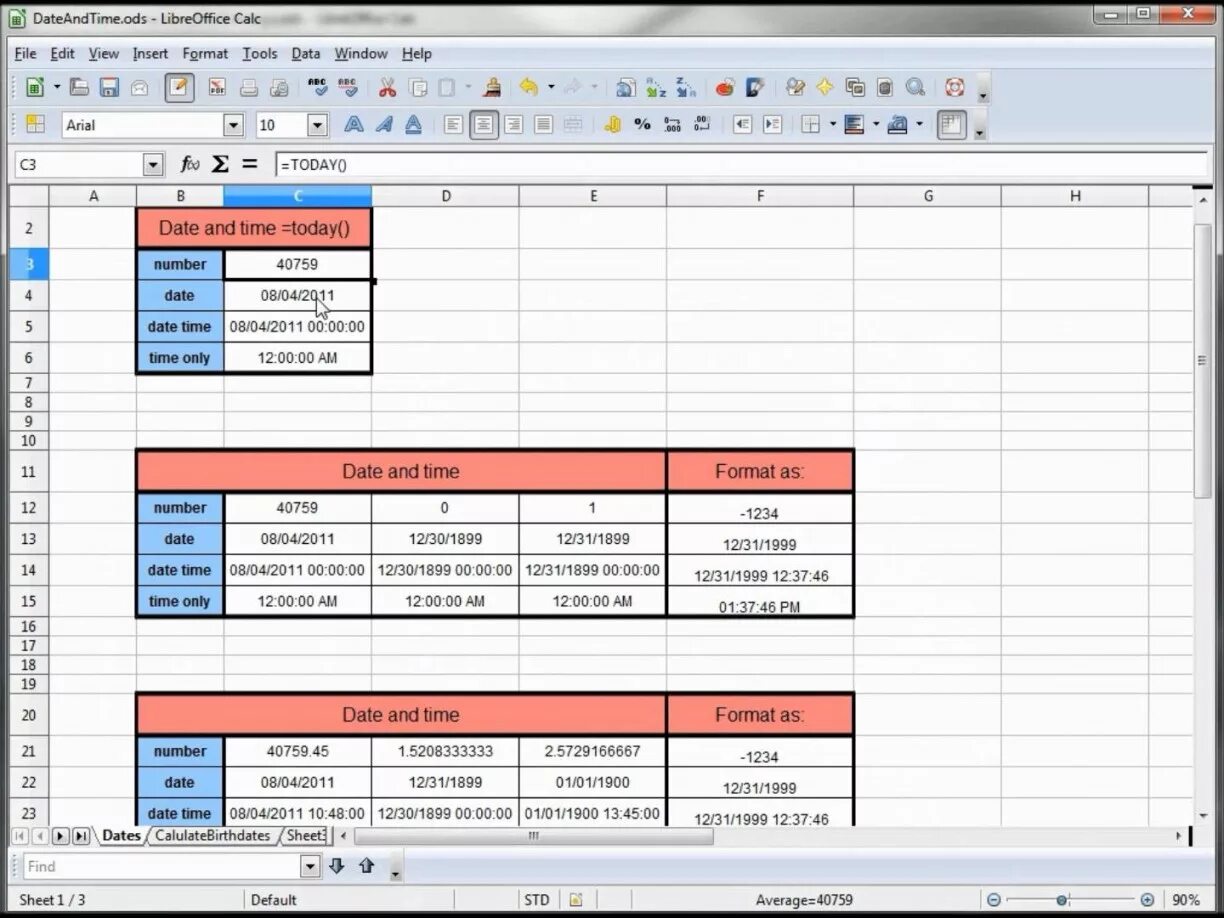Toggle Underline formatting
The height and width of the screenshot is (918, 1224).
pos(413,125)
